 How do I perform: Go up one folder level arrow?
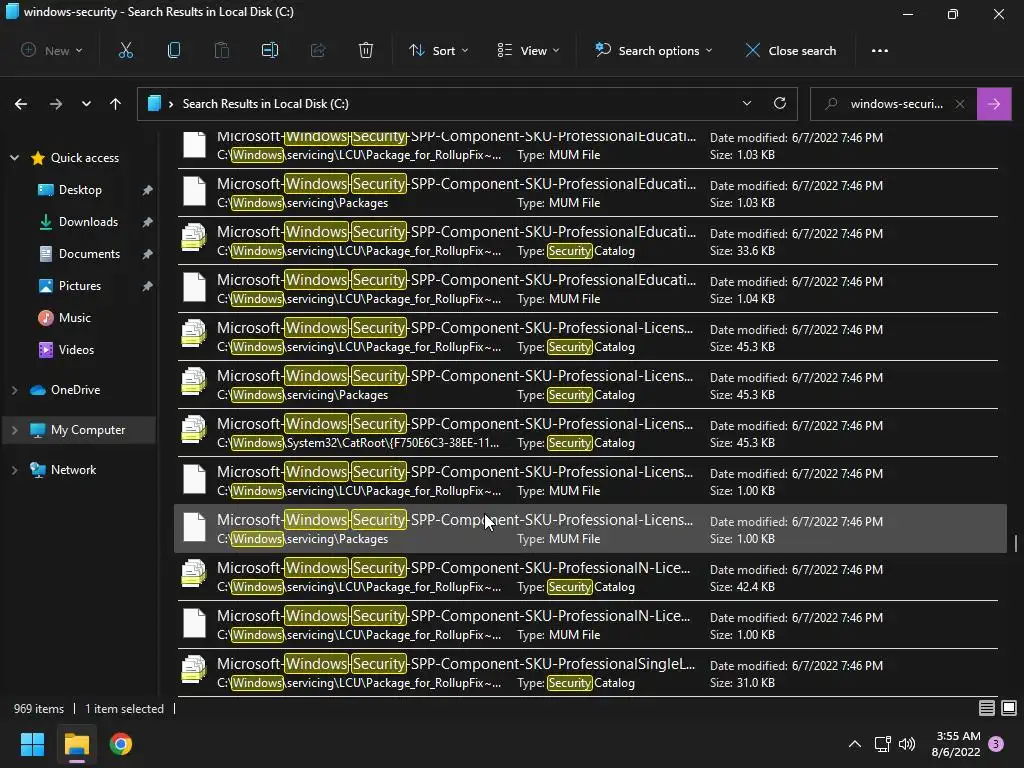pyautogui.click(x=116, y=104)
